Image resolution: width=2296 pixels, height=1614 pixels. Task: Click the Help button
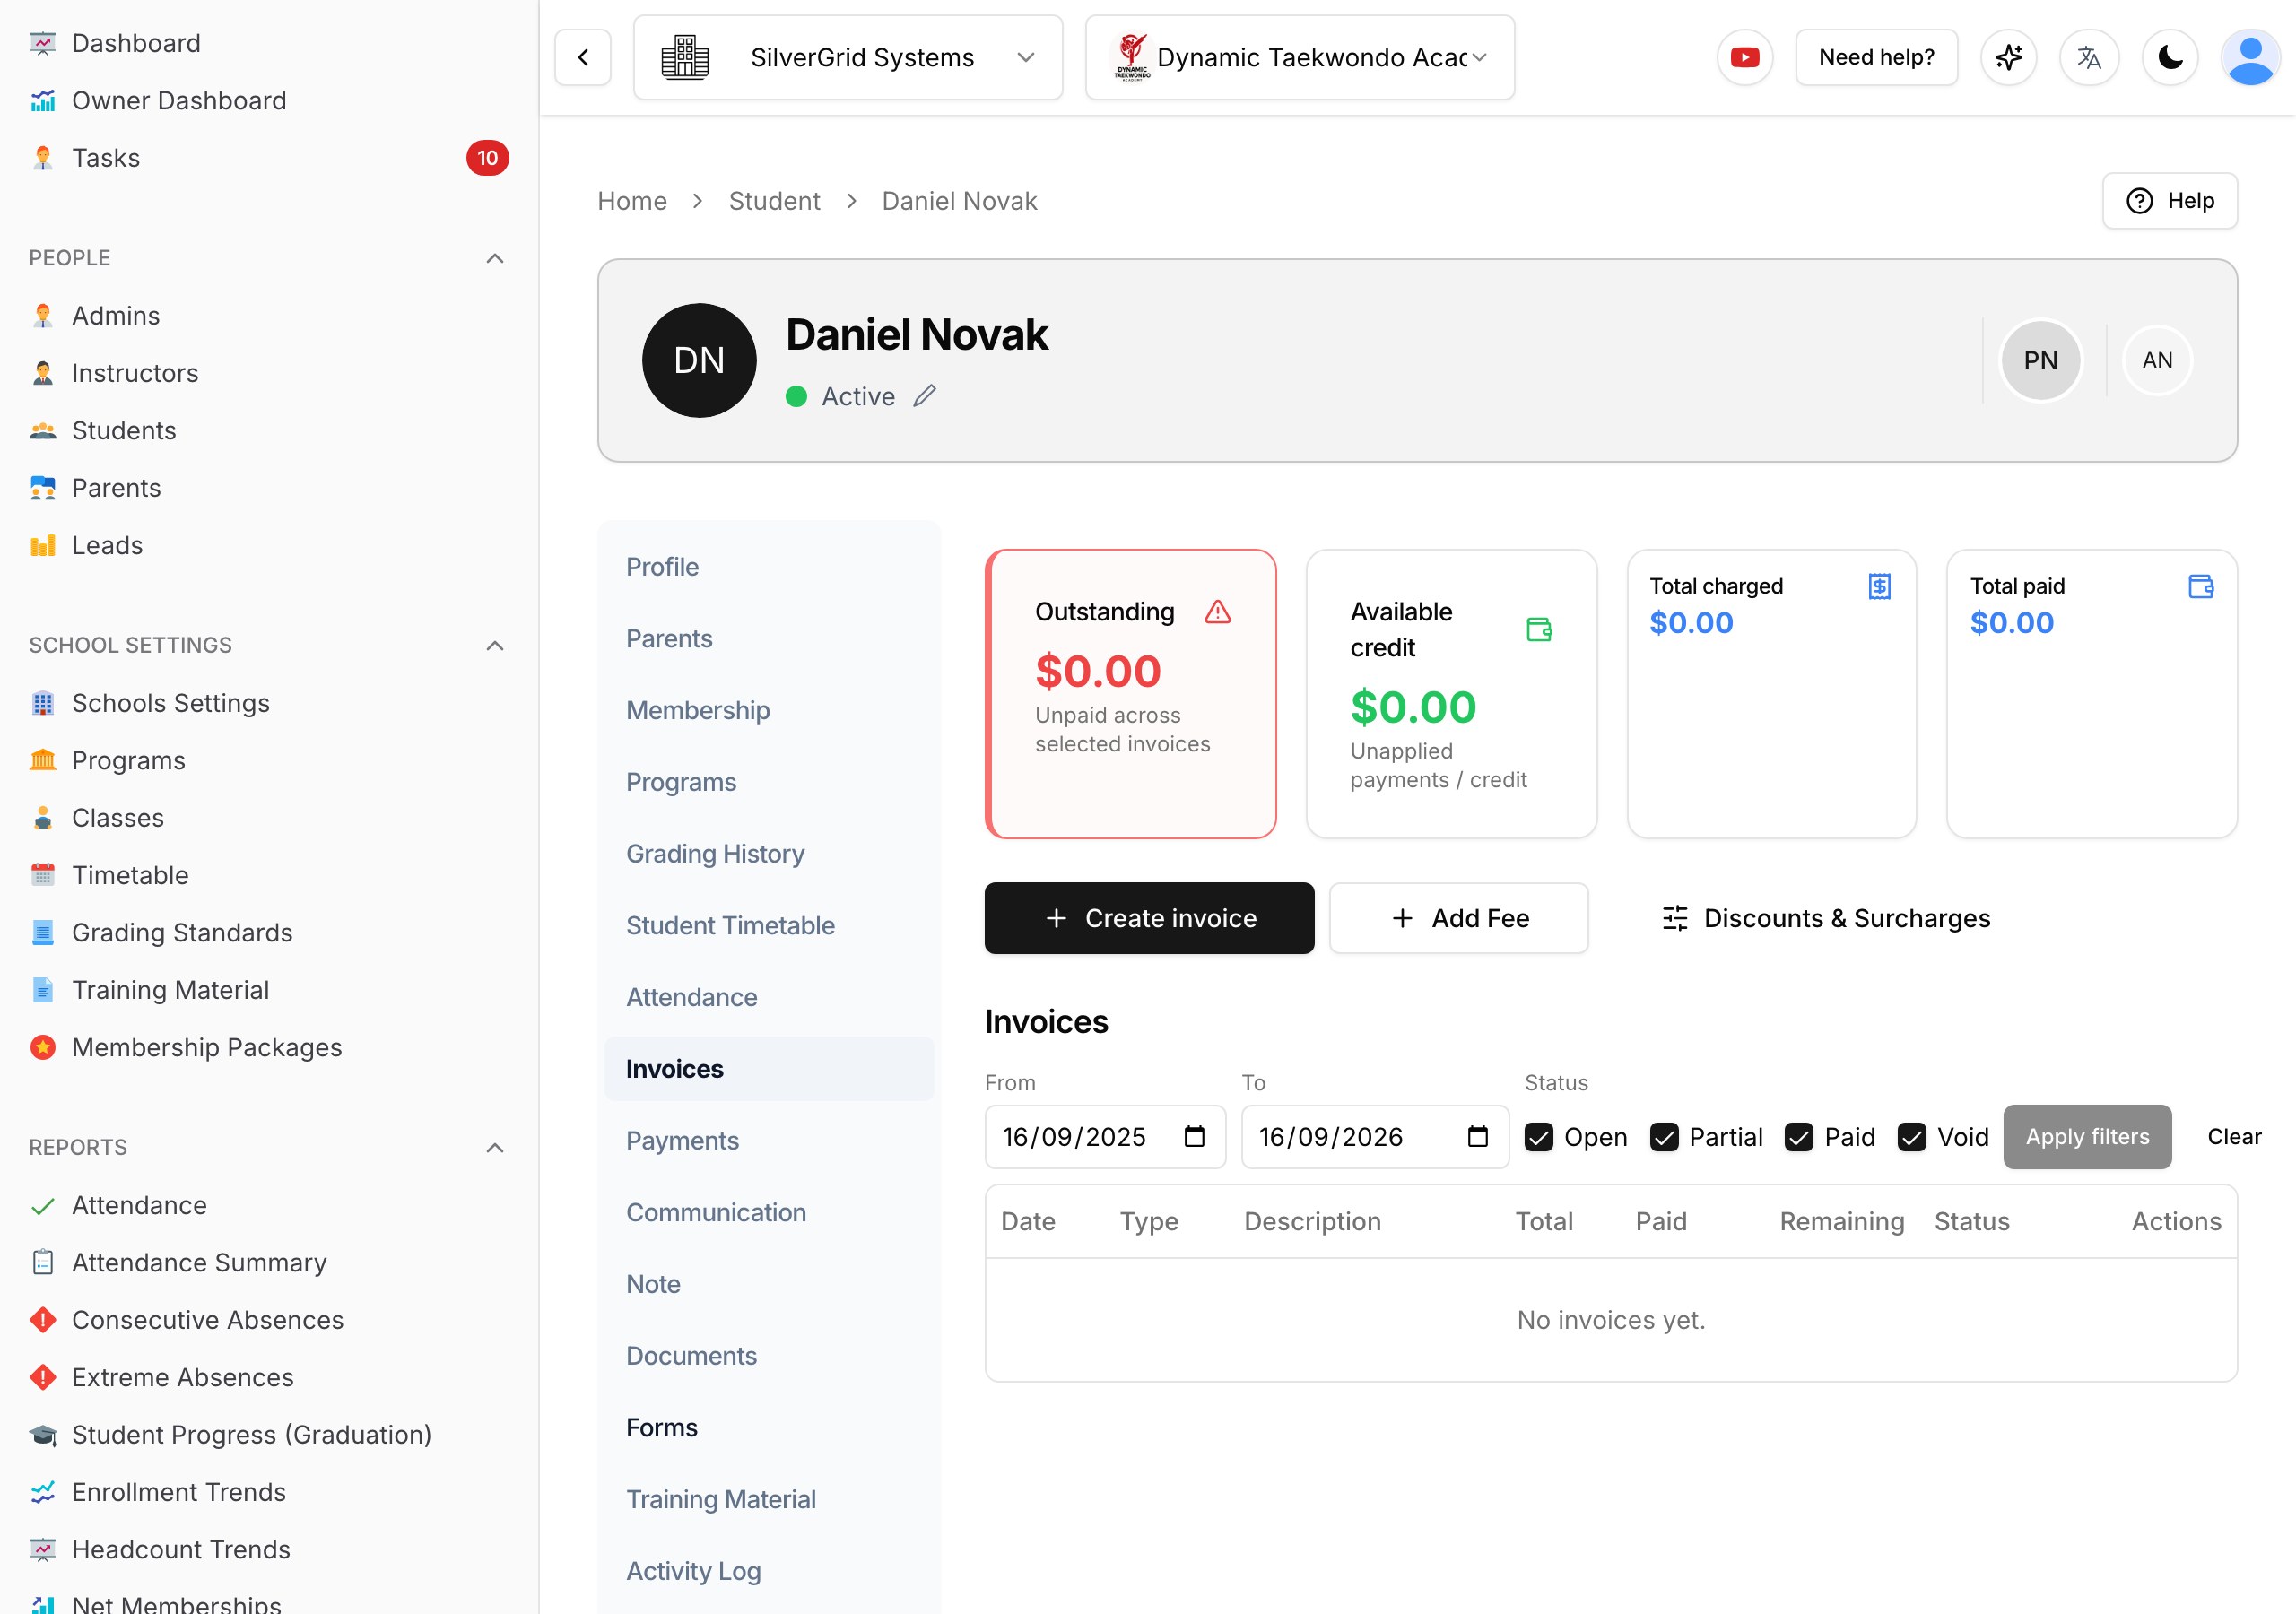click(2170, 201)
